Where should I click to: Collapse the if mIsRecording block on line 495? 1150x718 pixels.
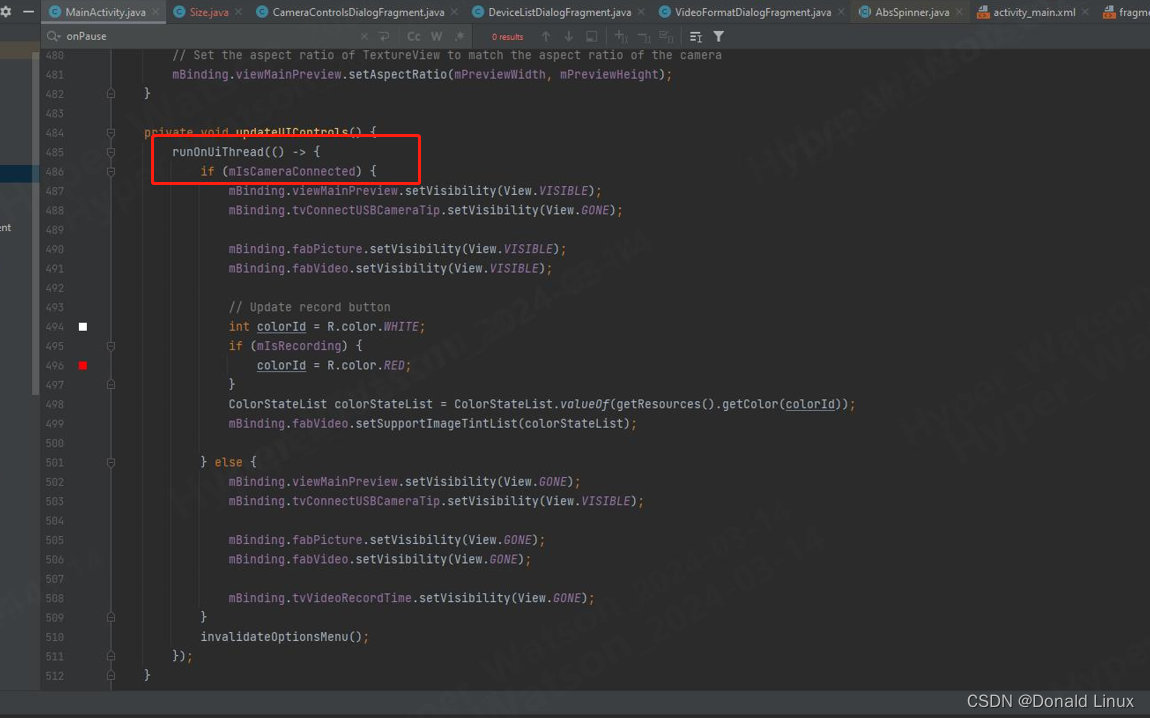coord(111,346)
